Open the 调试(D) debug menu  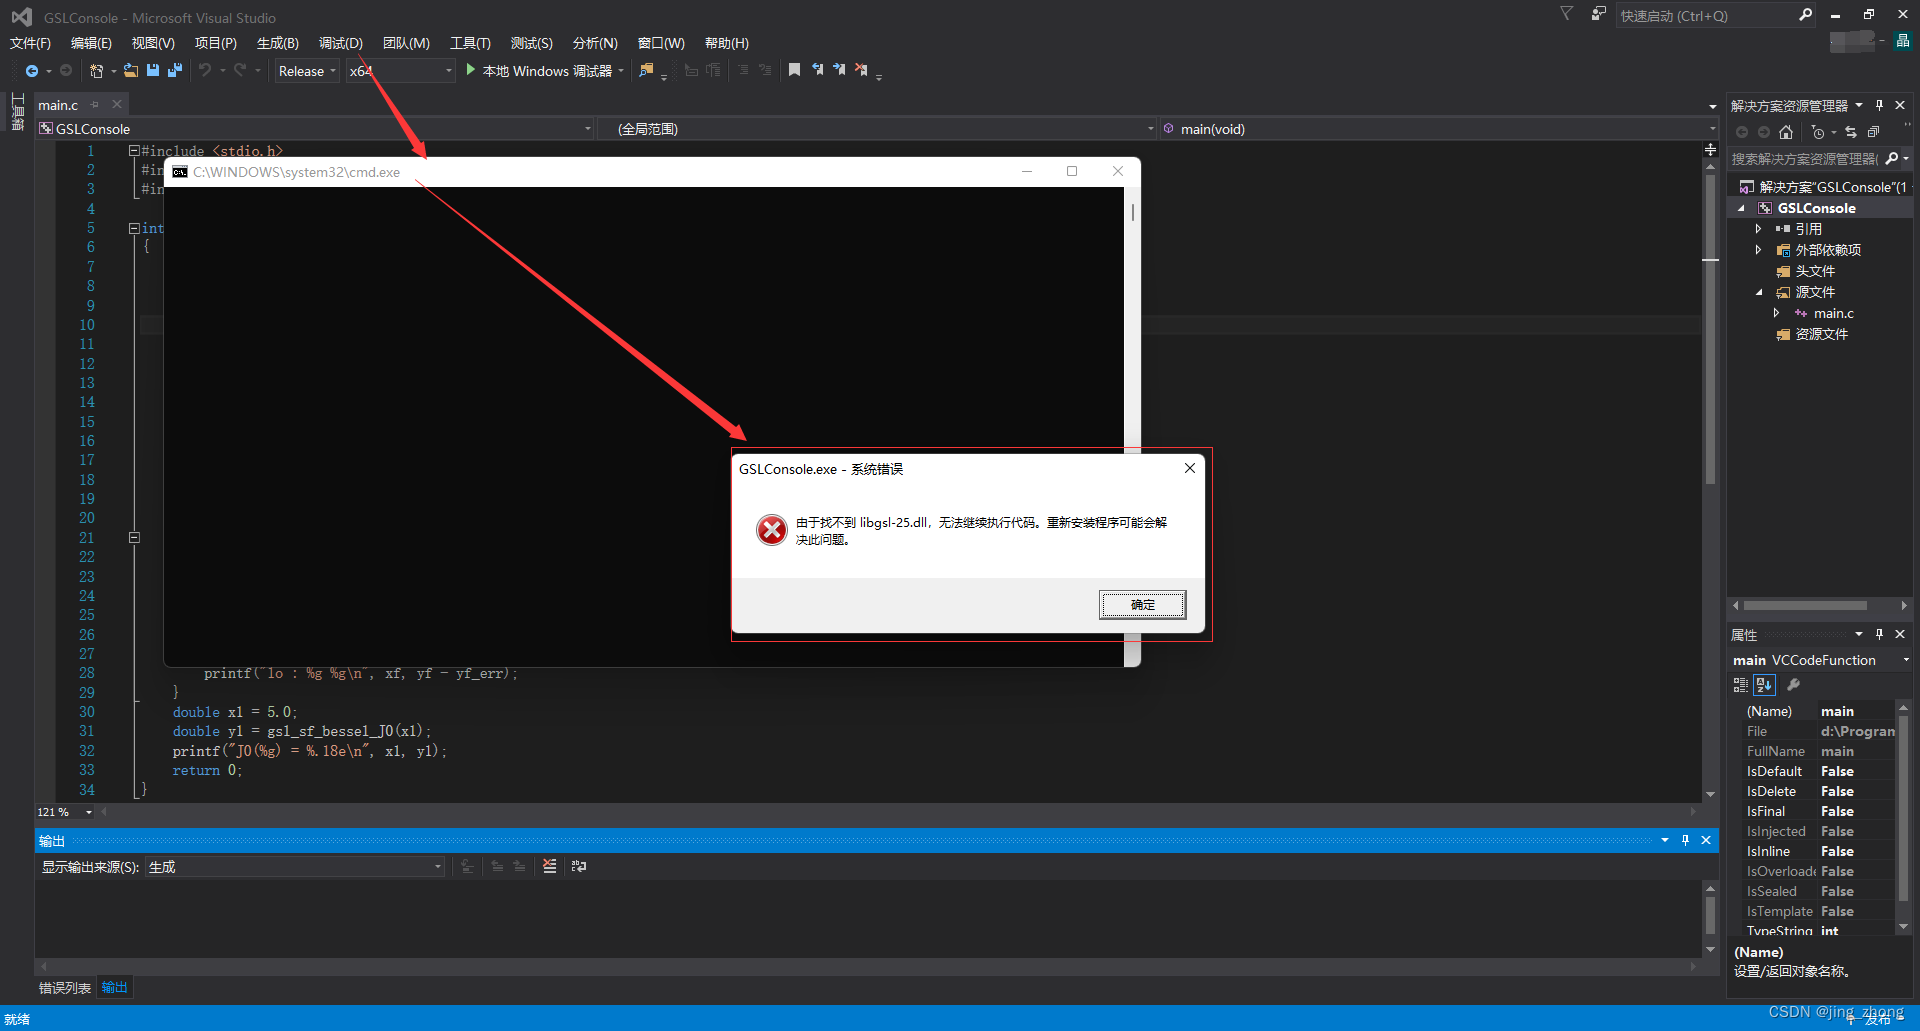pos(340,43)
